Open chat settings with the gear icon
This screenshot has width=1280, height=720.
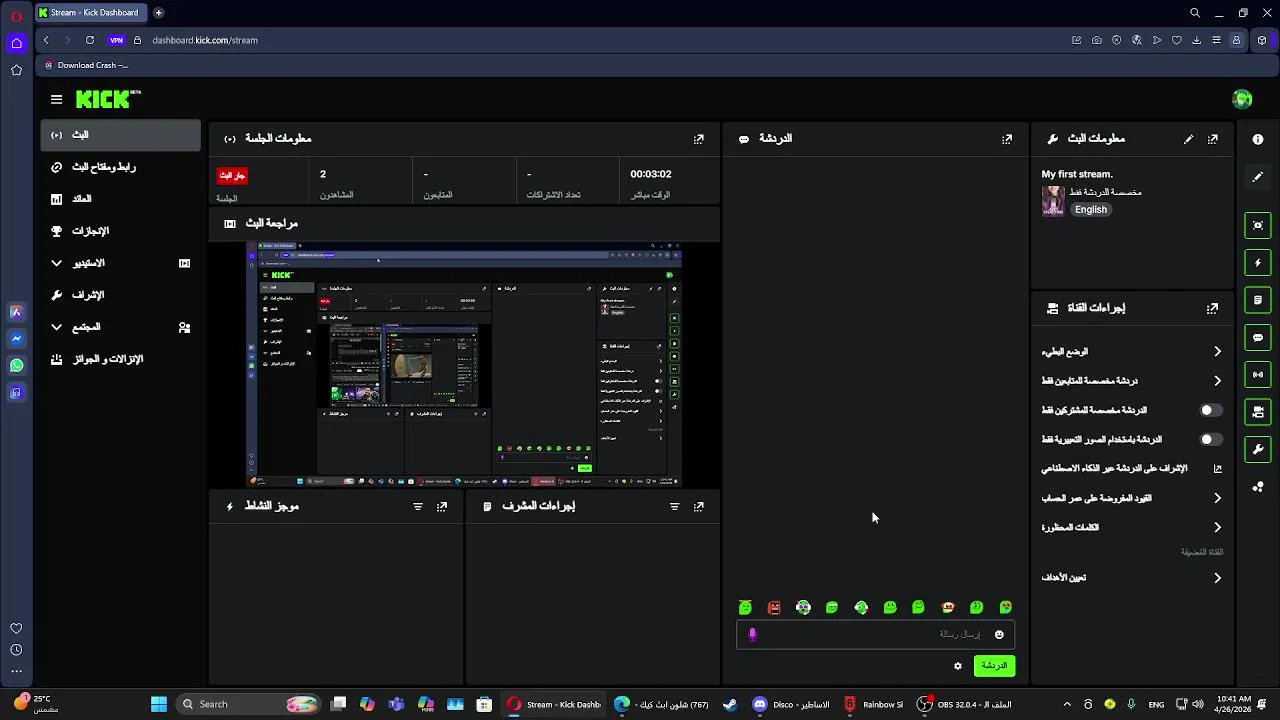click(x=958, y=666)
